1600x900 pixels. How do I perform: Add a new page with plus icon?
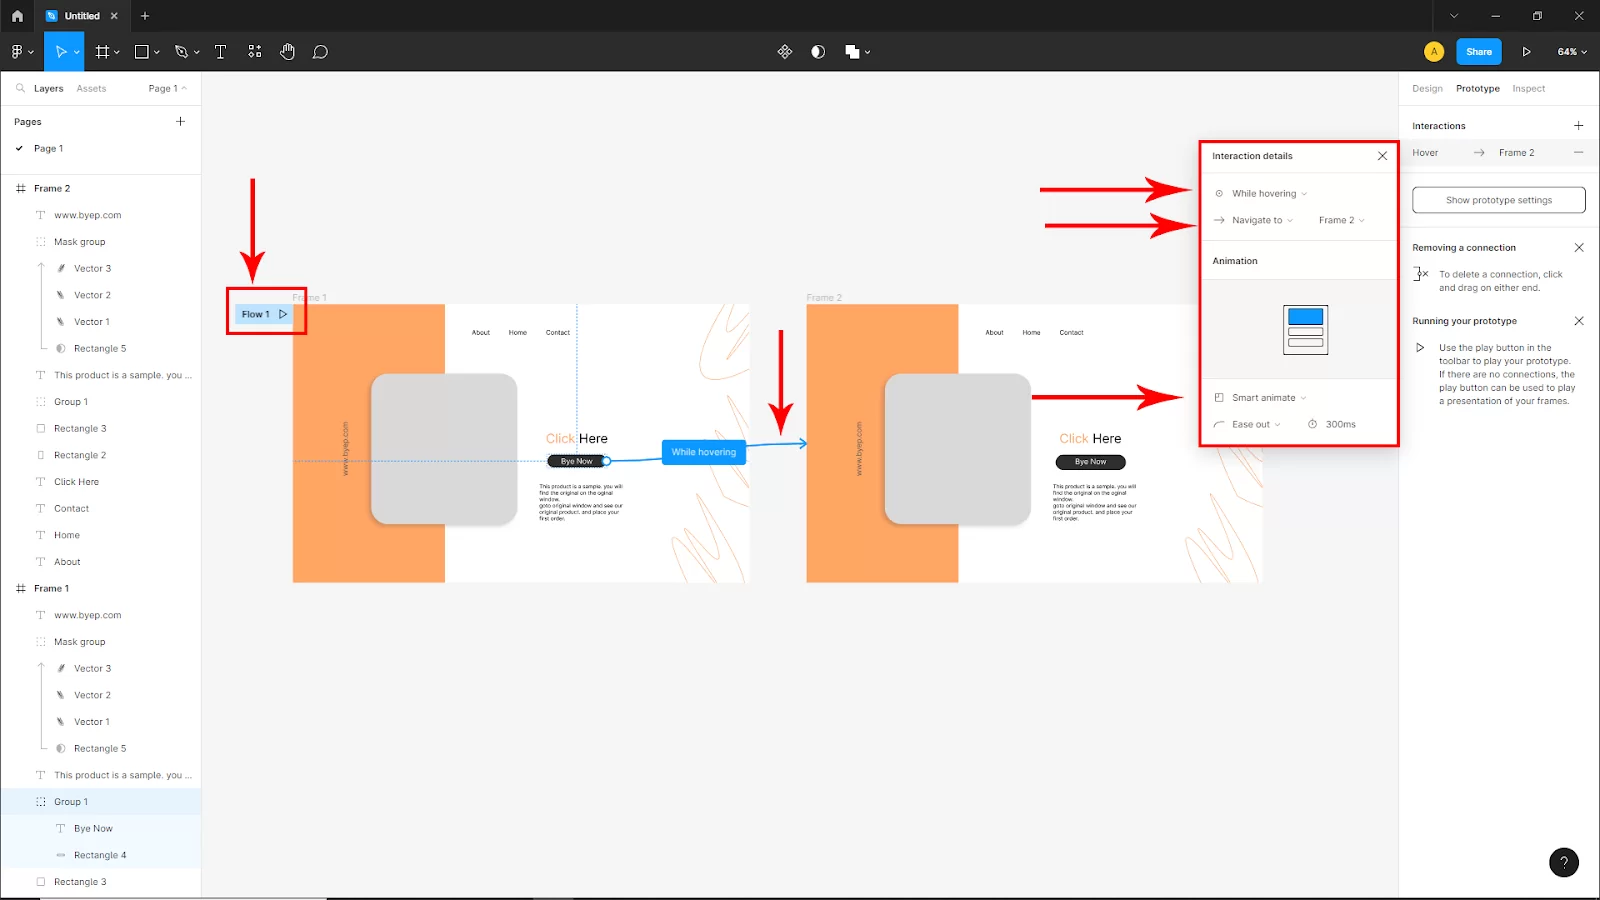coord(181,121)
